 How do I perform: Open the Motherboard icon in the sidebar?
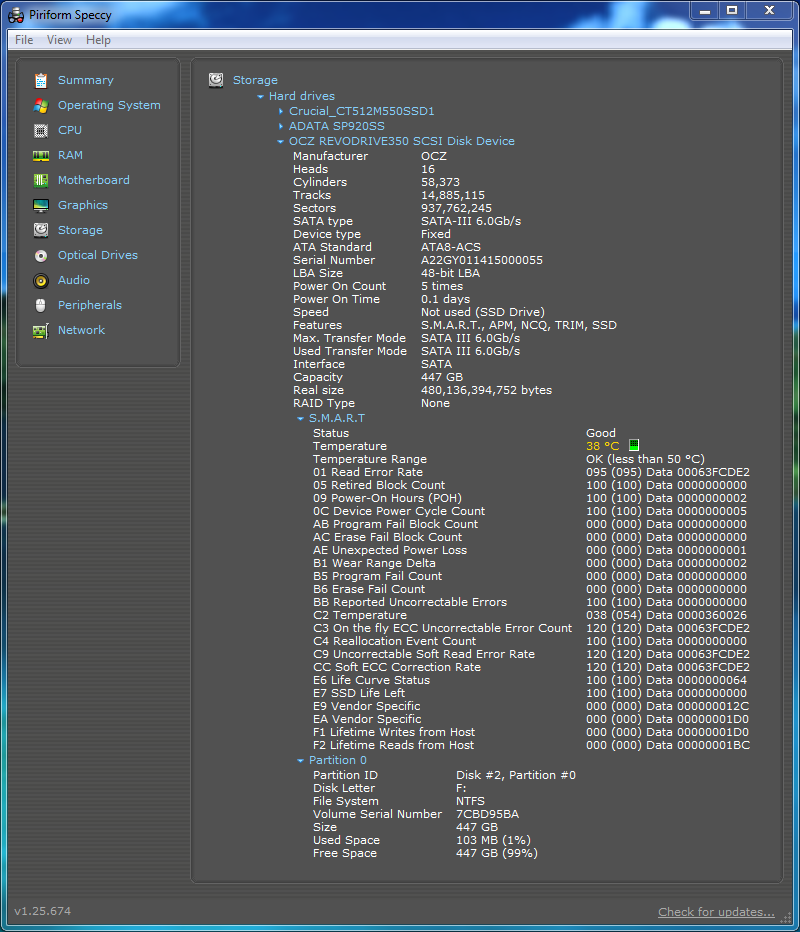pyautogui.click(x=41, y=180)
